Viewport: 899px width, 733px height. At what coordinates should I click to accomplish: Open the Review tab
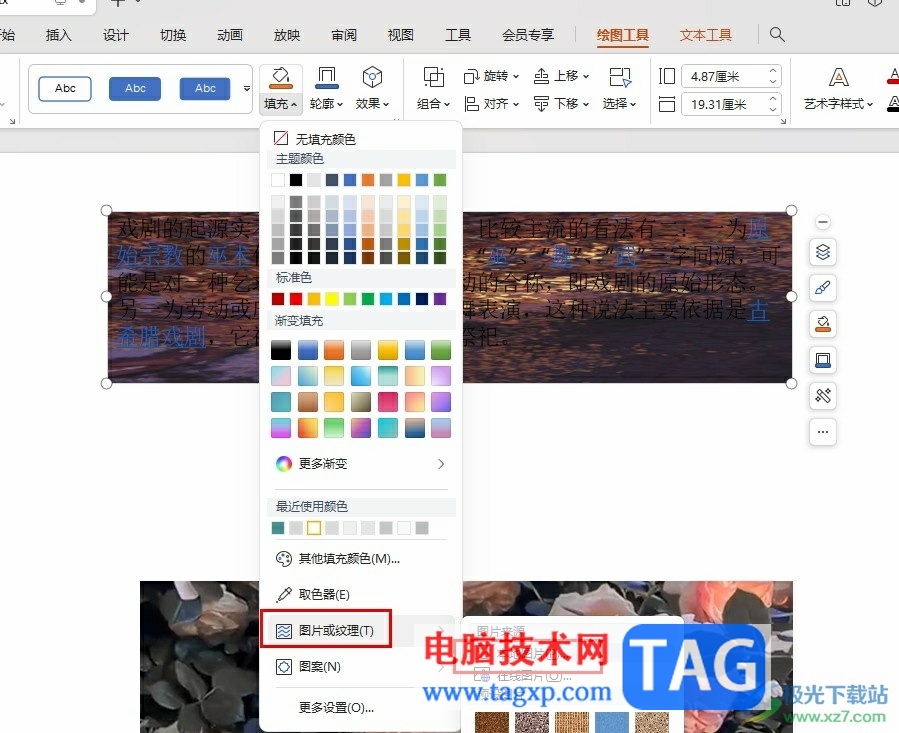pos(344,35)
